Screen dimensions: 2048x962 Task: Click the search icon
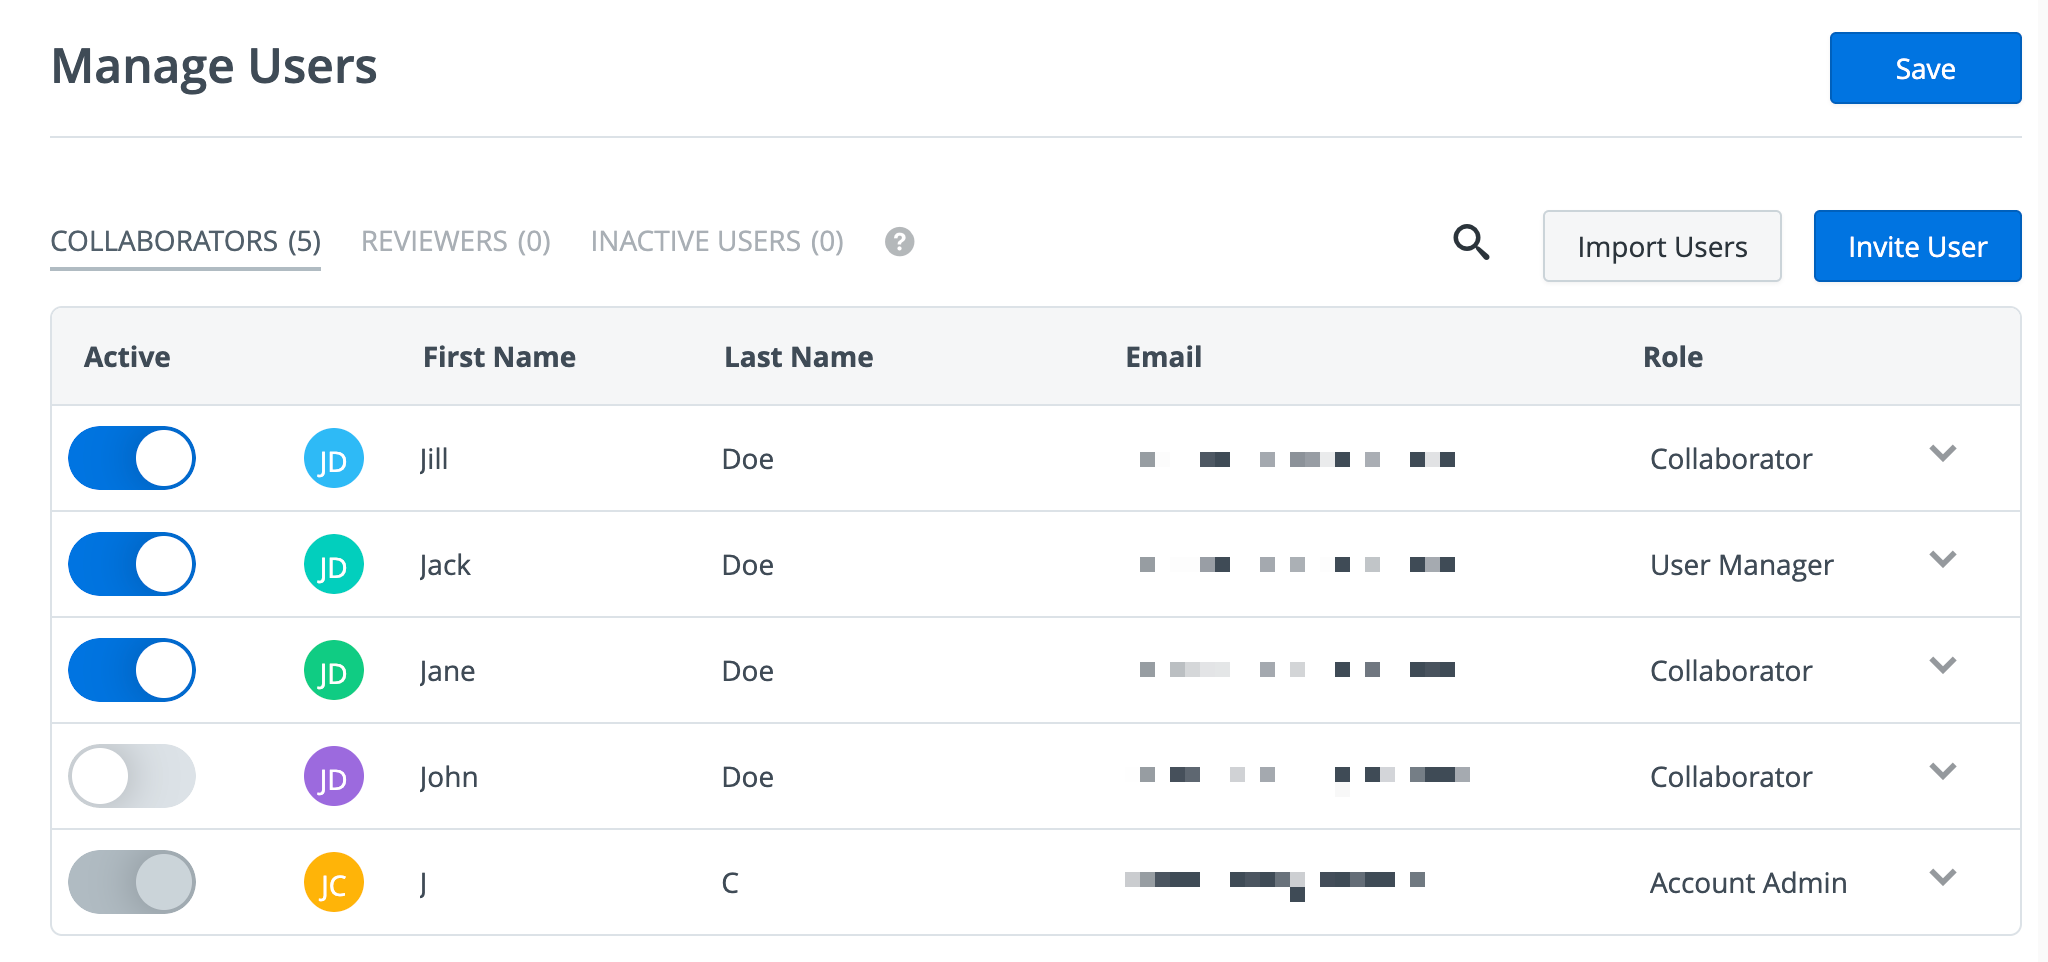click(x=1471, y=242)
